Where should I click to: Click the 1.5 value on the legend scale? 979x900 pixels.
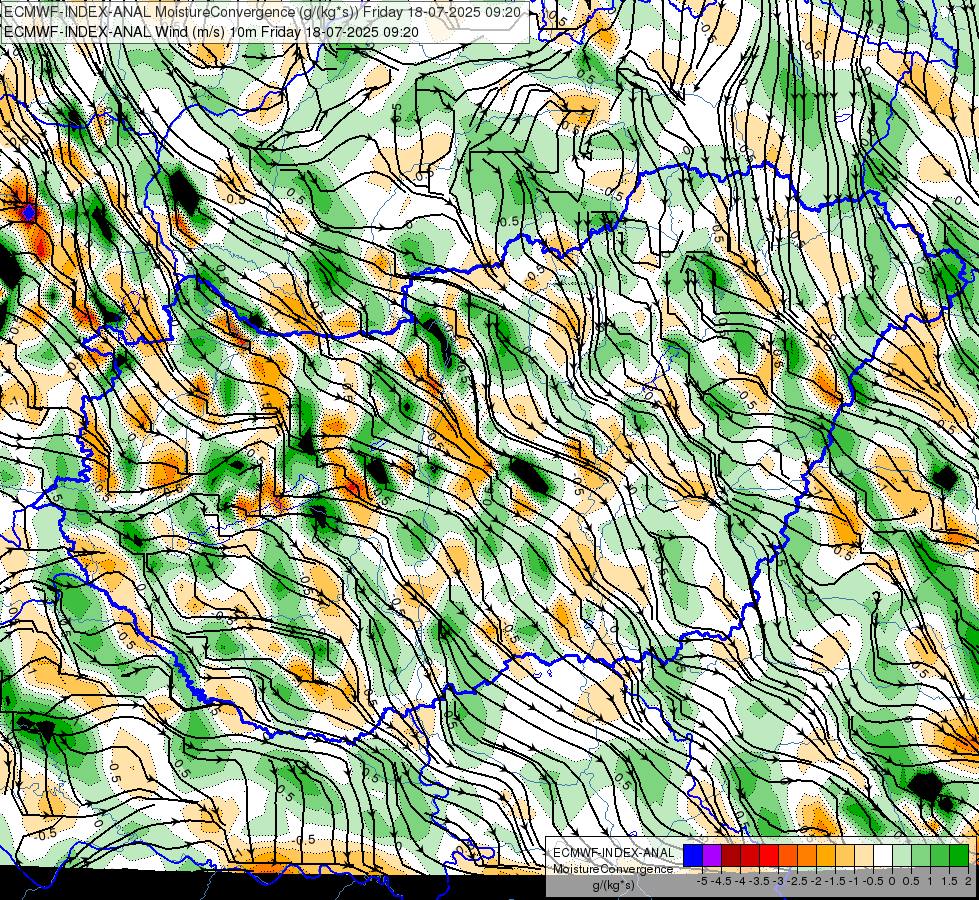pos(948,881)
